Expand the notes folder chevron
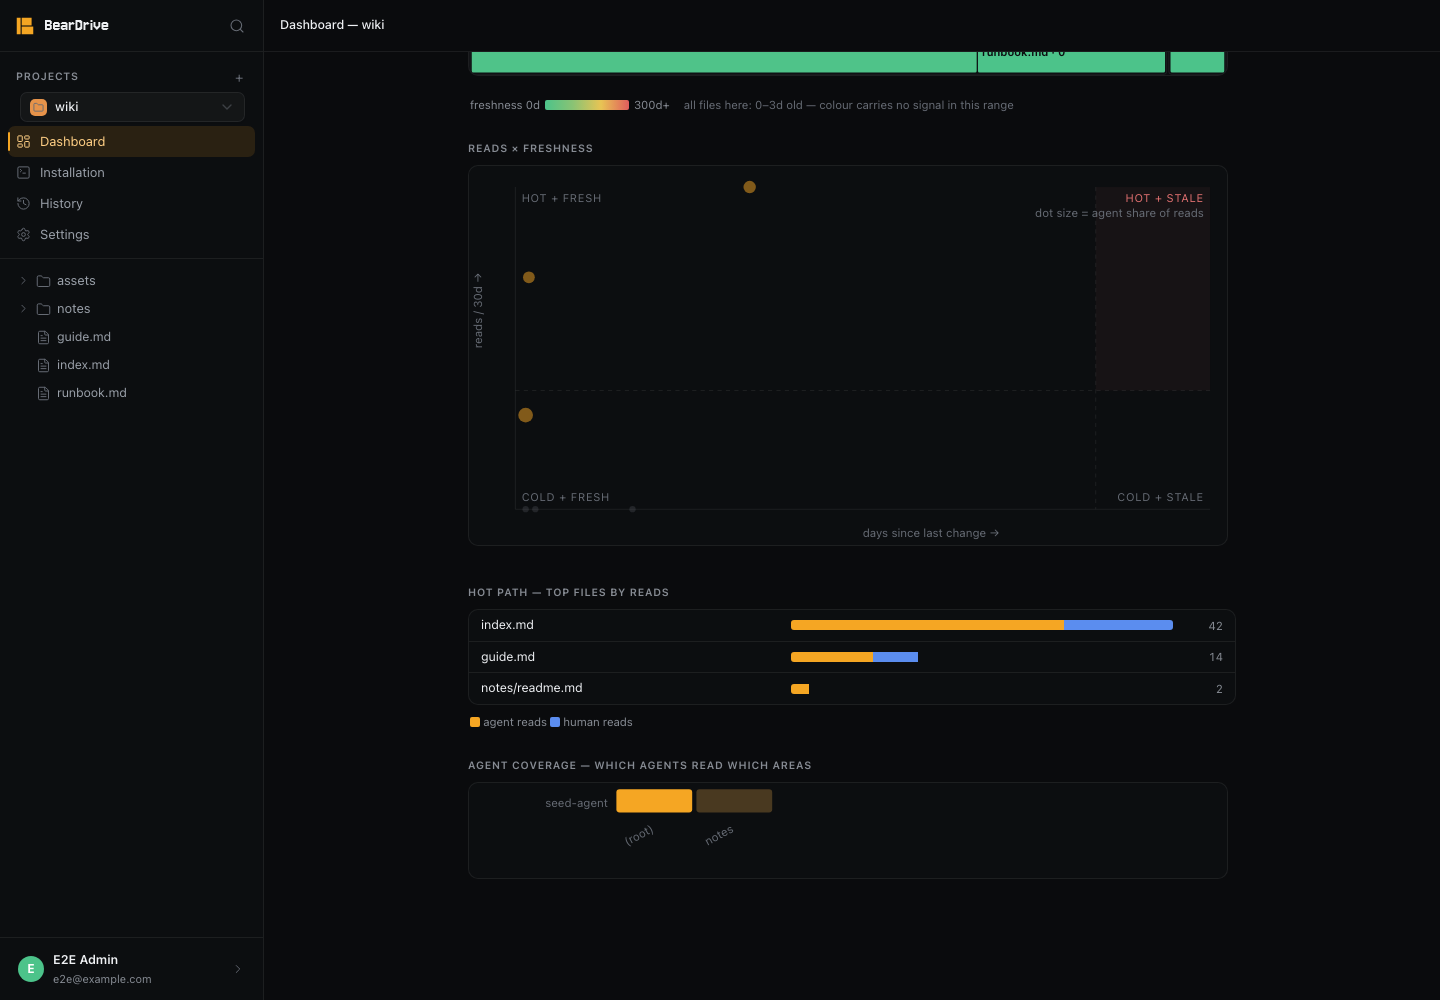 pos(23,309)
